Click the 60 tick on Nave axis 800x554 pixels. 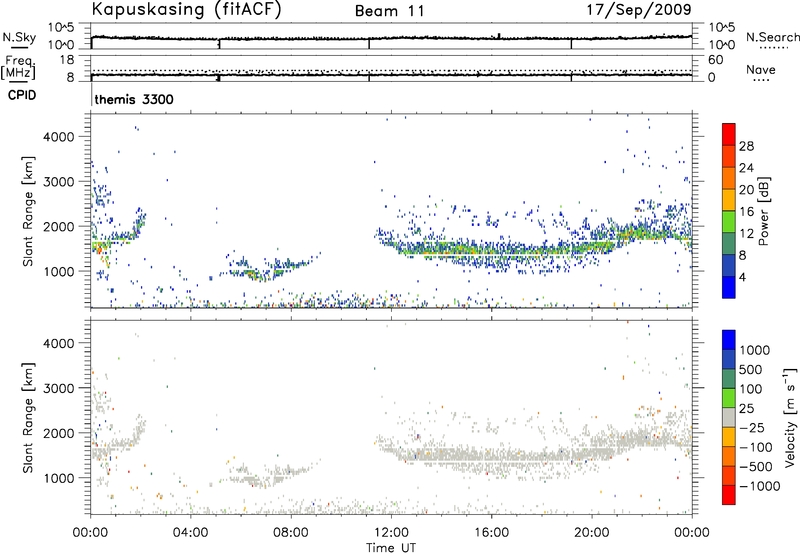[715, 60]
